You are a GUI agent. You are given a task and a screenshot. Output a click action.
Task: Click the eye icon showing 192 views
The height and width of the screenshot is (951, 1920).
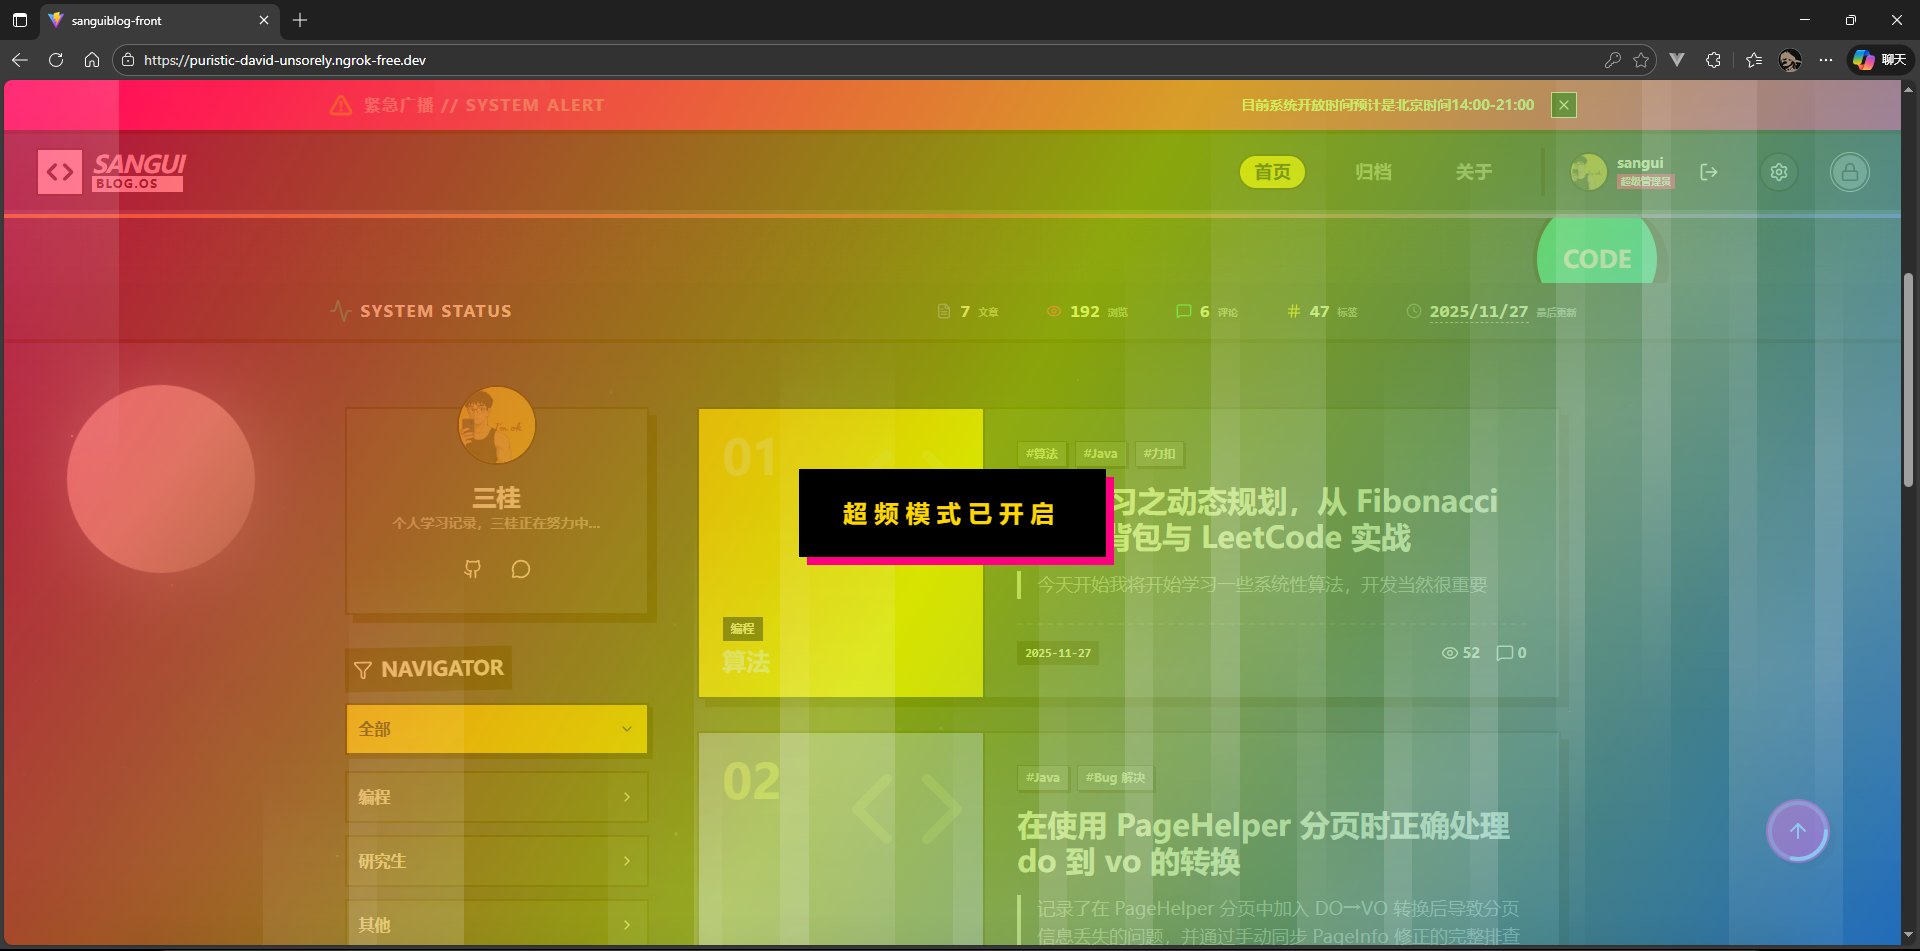pos(1054,311)
